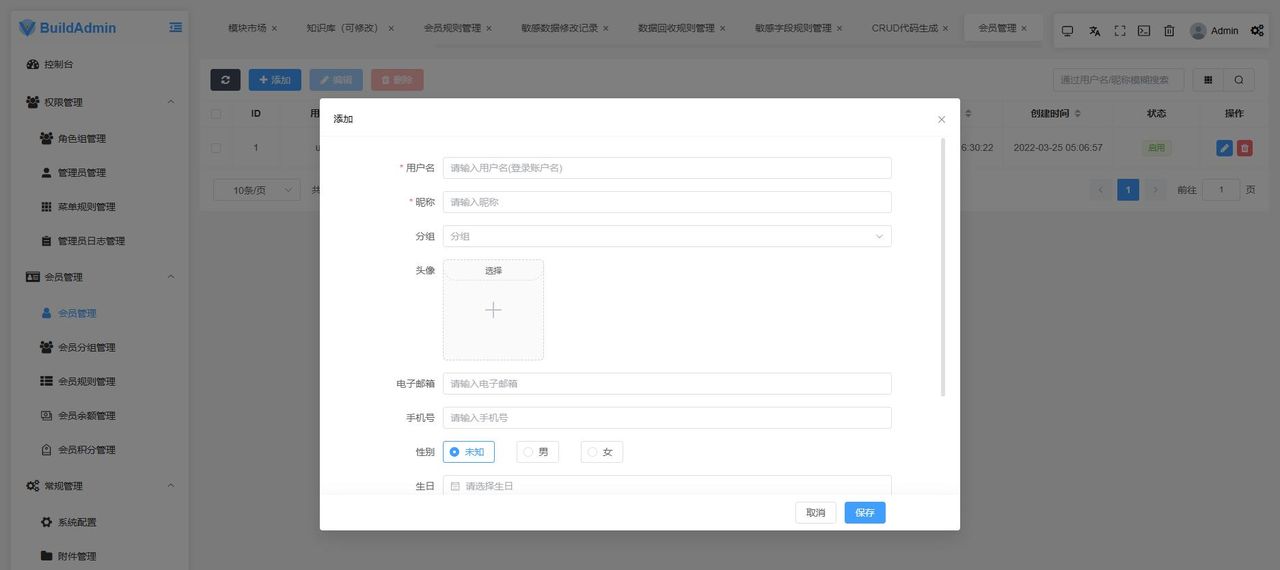Click the 手机号 input field
This screenshot has width=1280, height=570.
[x=667, y=418]
